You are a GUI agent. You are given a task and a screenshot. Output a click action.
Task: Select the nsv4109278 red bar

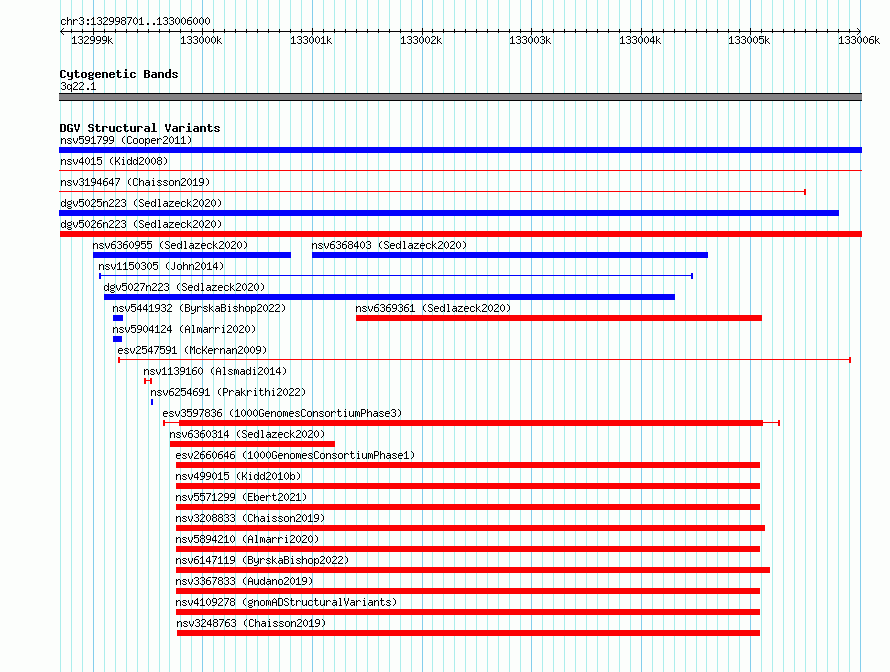tap(468, 612)
